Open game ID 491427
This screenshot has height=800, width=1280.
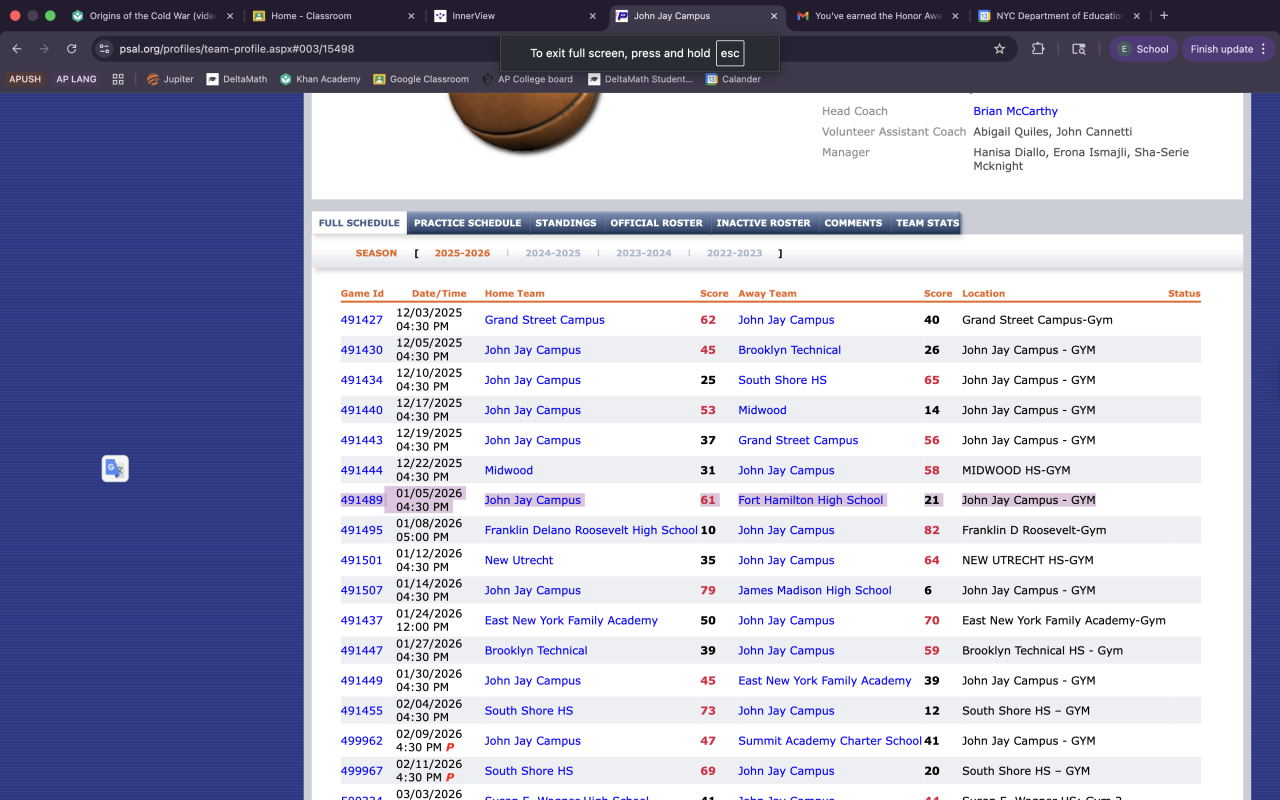361,320
